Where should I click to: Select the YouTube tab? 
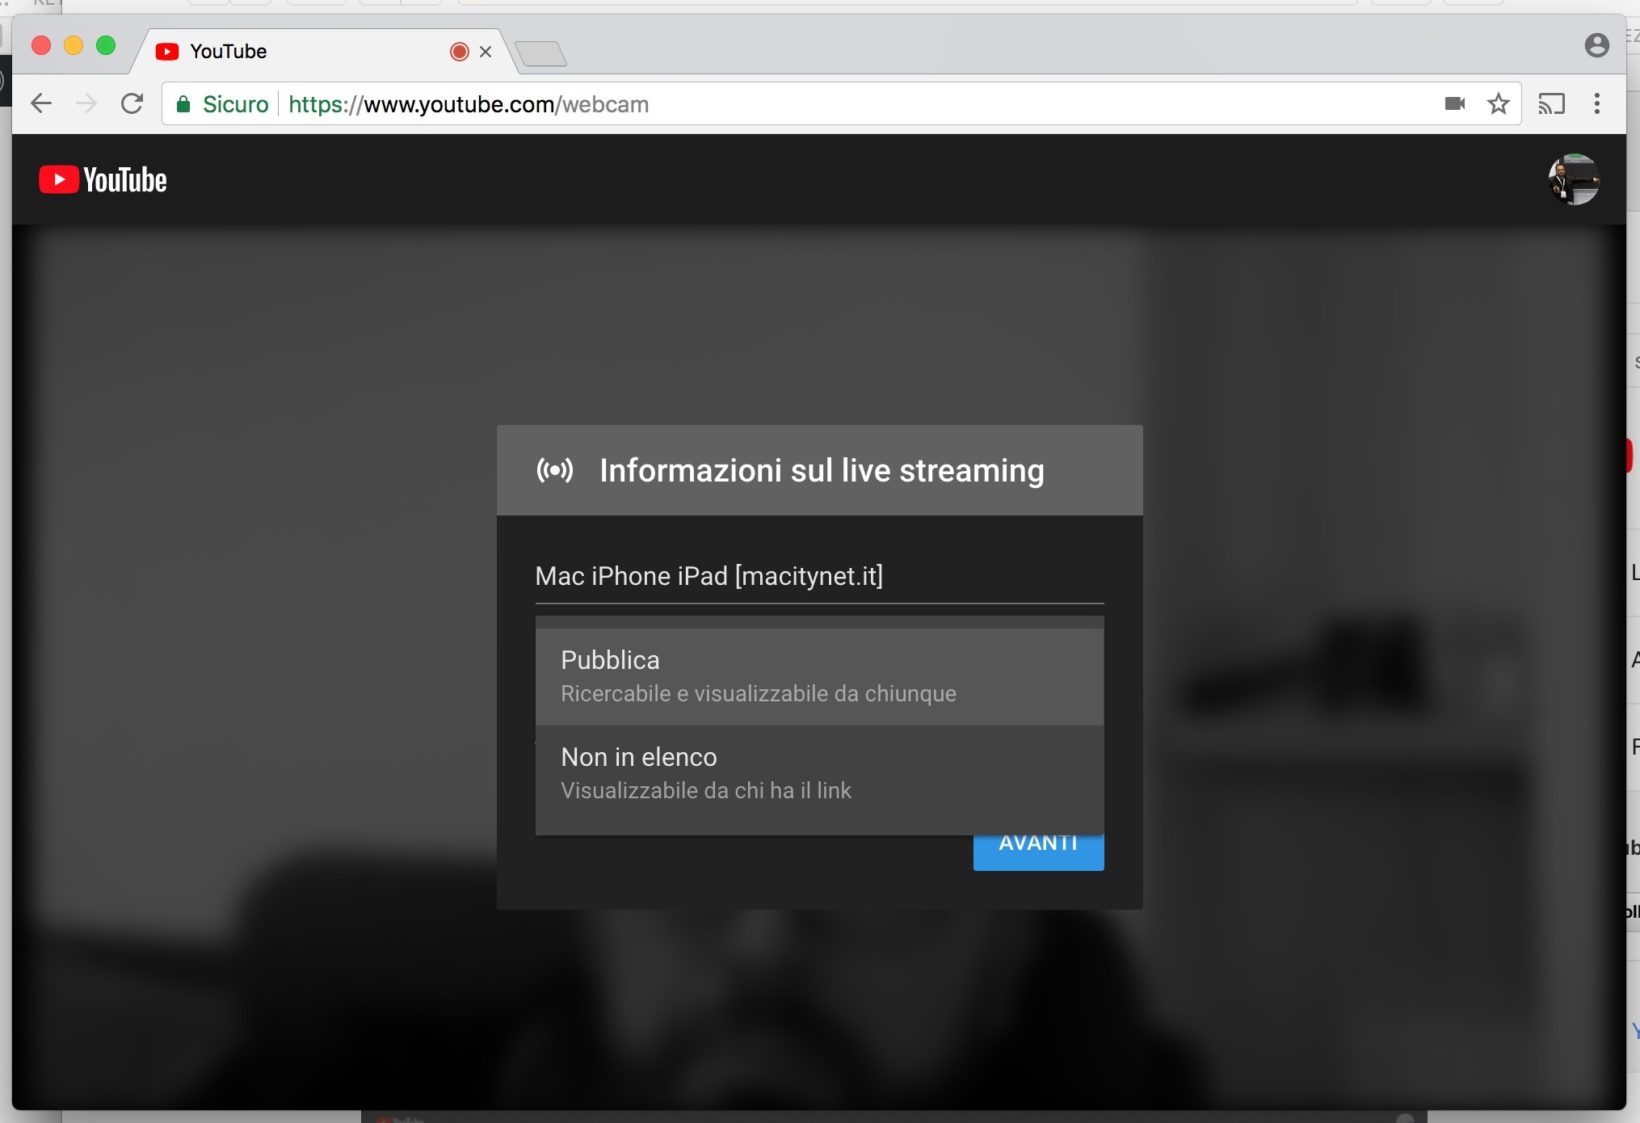[322, 51]
